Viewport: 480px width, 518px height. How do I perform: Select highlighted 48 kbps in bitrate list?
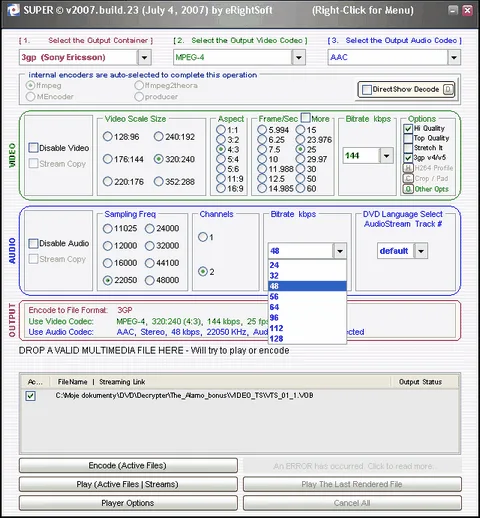tap(307, 286)
